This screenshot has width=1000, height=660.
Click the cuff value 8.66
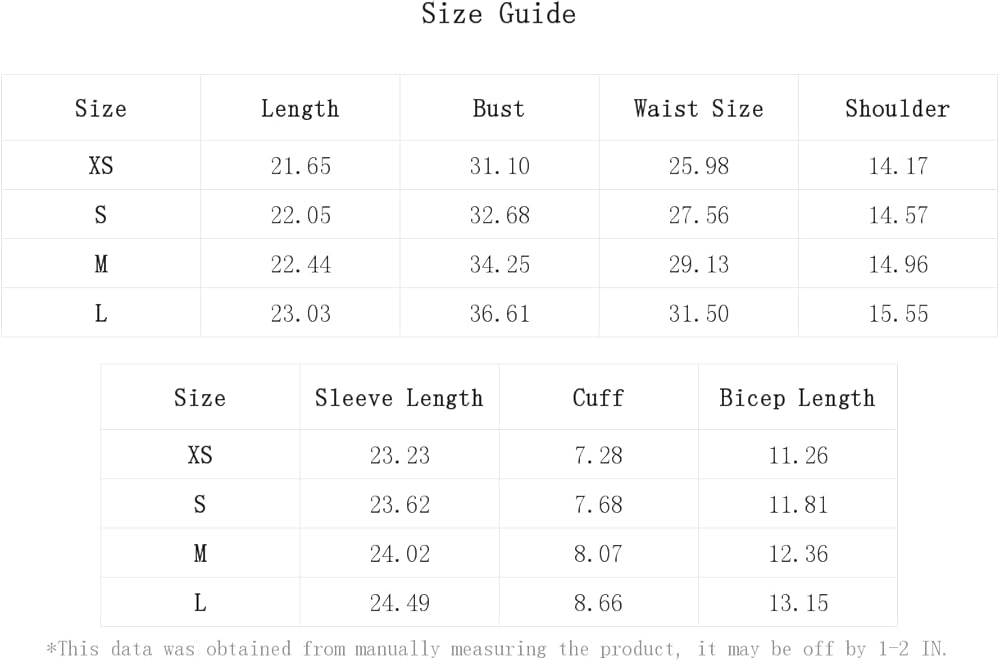coord(598,602)
